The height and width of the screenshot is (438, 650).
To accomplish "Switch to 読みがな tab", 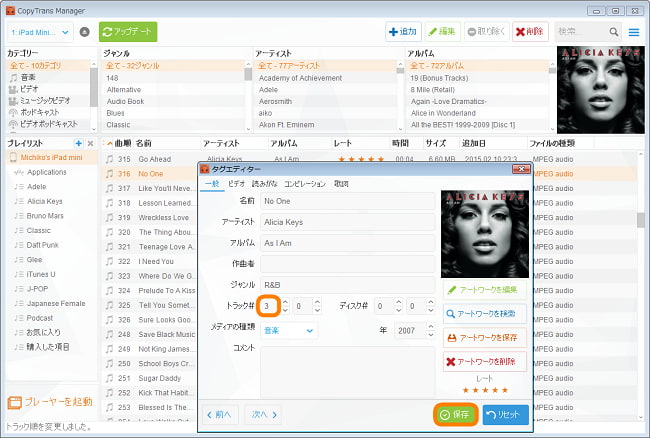I will (265, 184).
